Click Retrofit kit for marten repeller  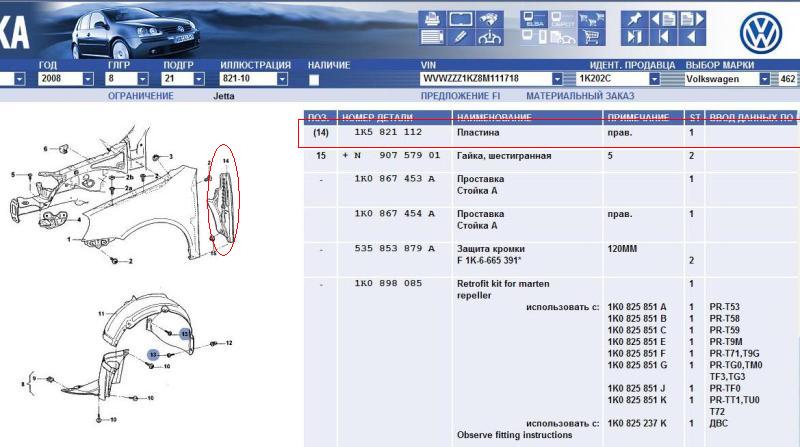click(x=503, y=289)
